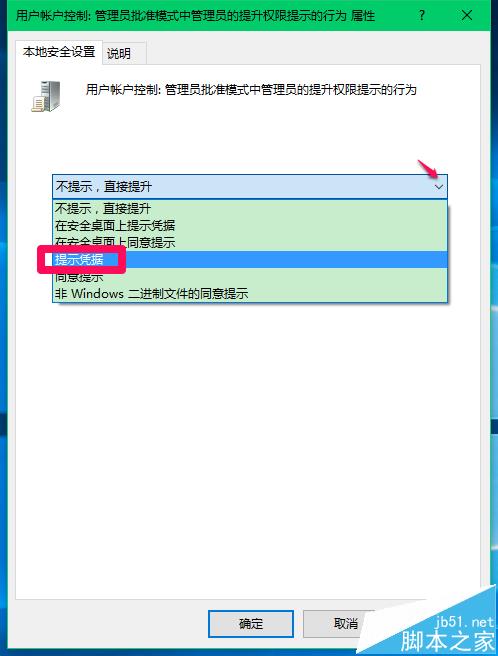Click the combo box showing 不提示，直接提升

pos(250,187)
